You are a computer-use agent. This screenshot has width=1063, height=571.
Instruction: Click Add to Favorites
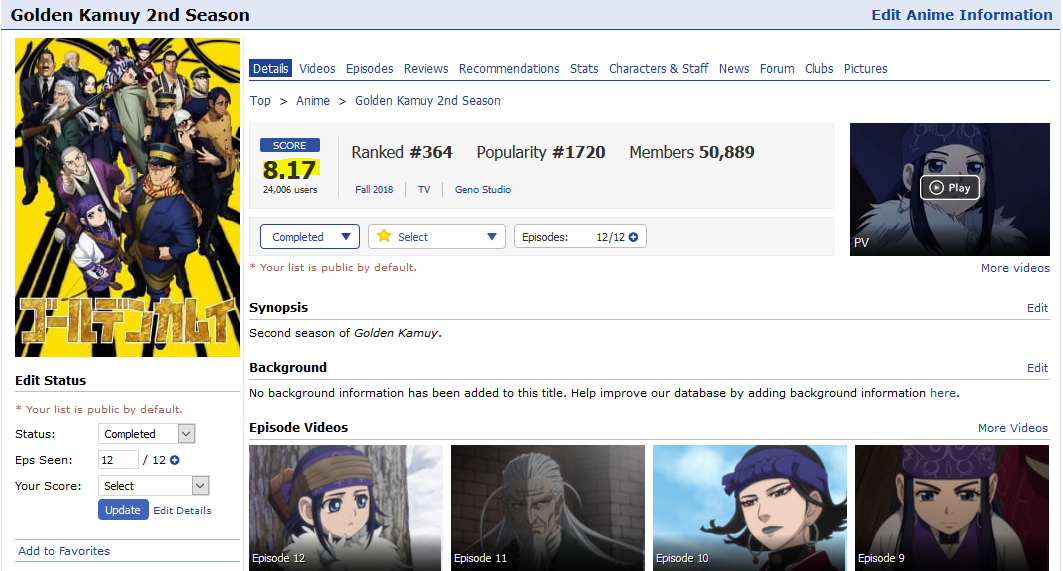click(64, 551)
